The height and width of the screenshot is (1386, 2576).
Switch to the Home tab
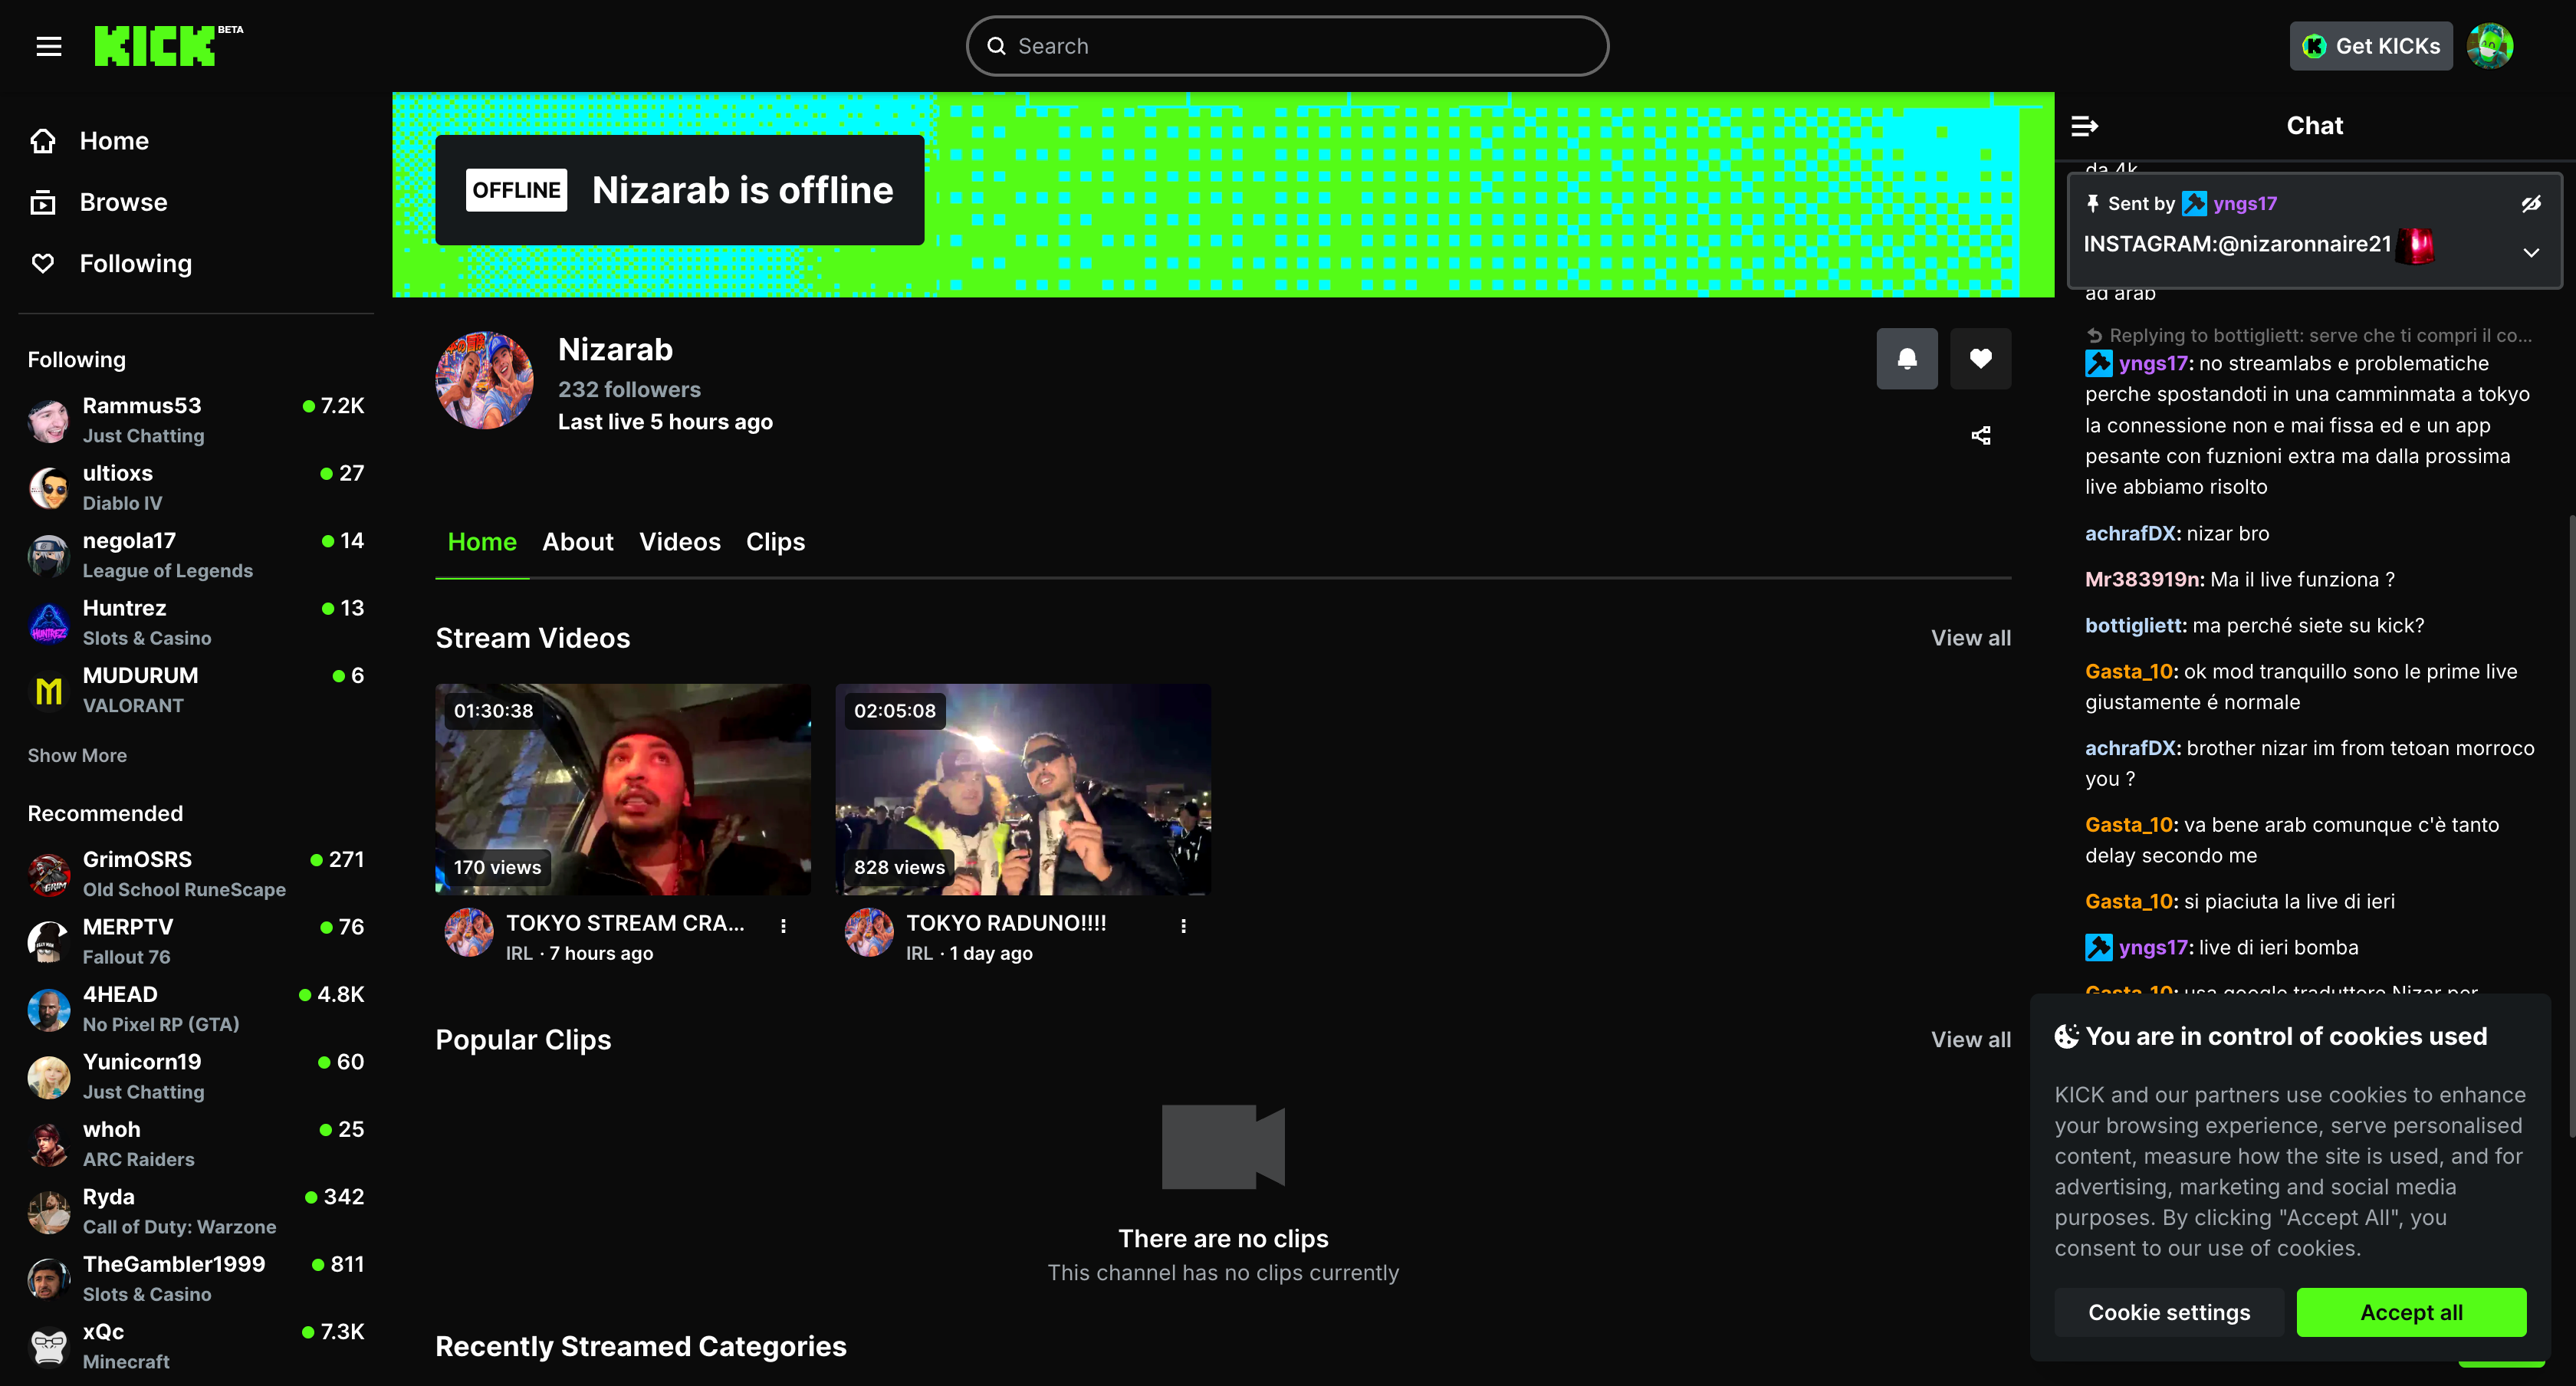(x=482, y=542)
